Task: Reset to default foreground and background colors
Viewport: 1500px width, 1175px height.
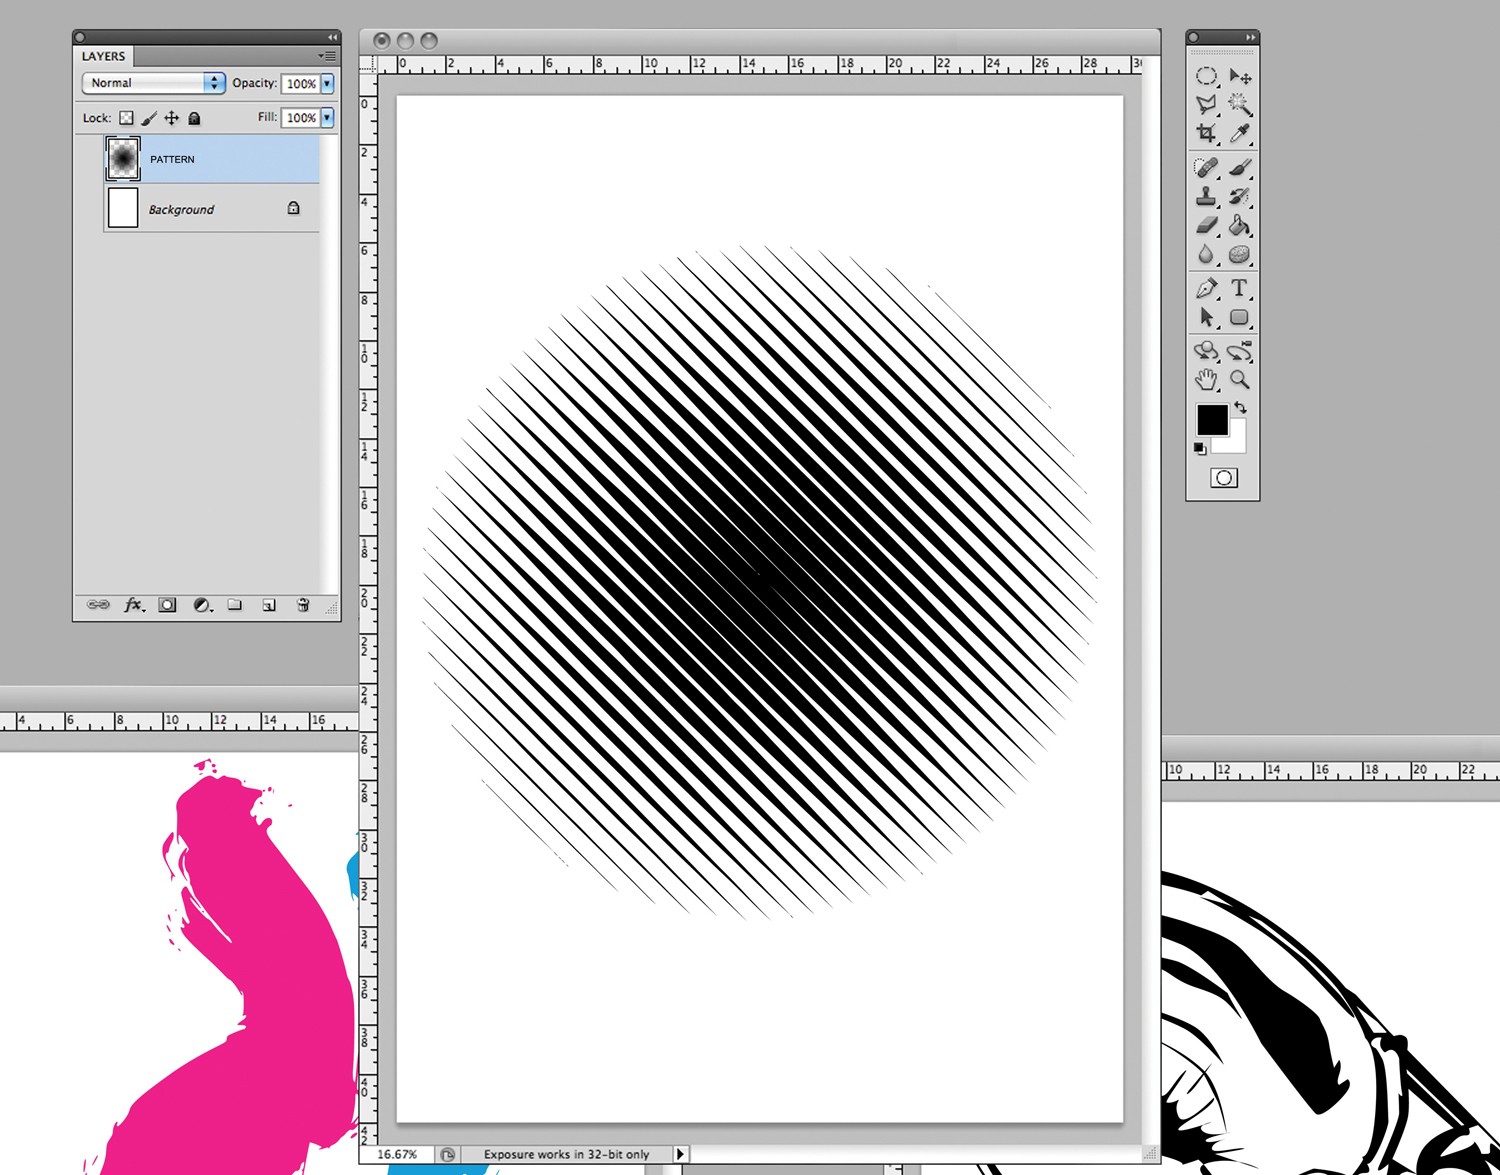Action: coord(1200,449)
